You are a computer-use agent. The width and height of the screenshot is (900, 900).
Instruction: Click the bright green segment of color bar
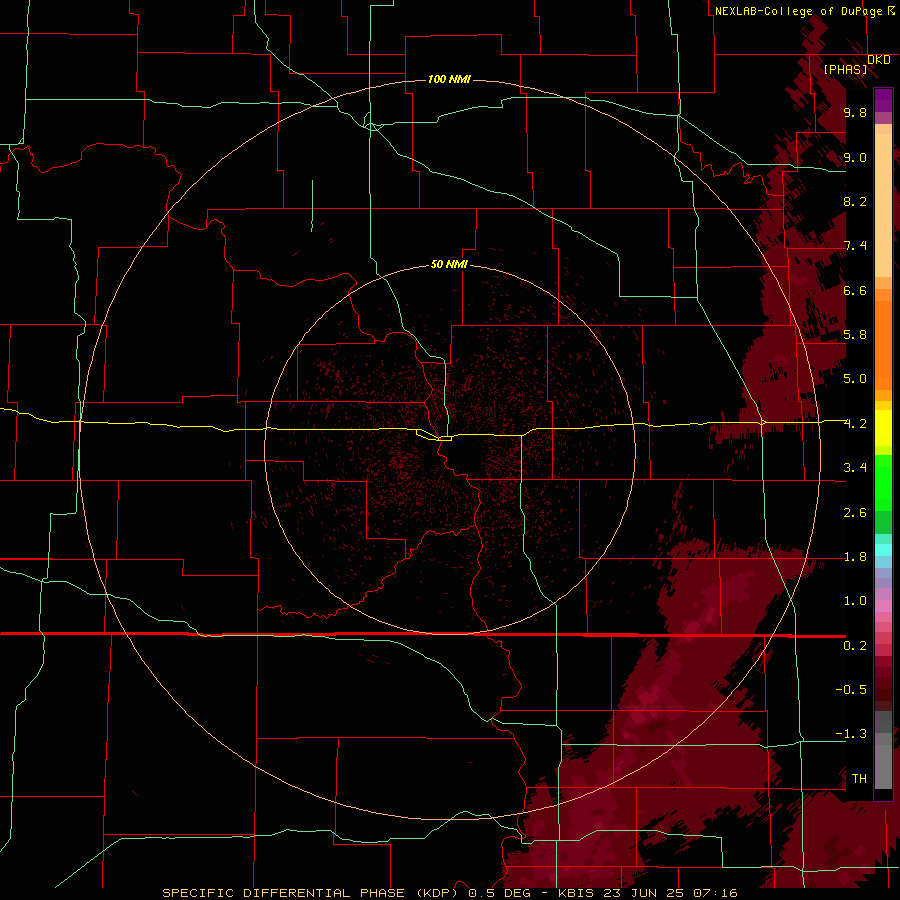pos(883,482)
